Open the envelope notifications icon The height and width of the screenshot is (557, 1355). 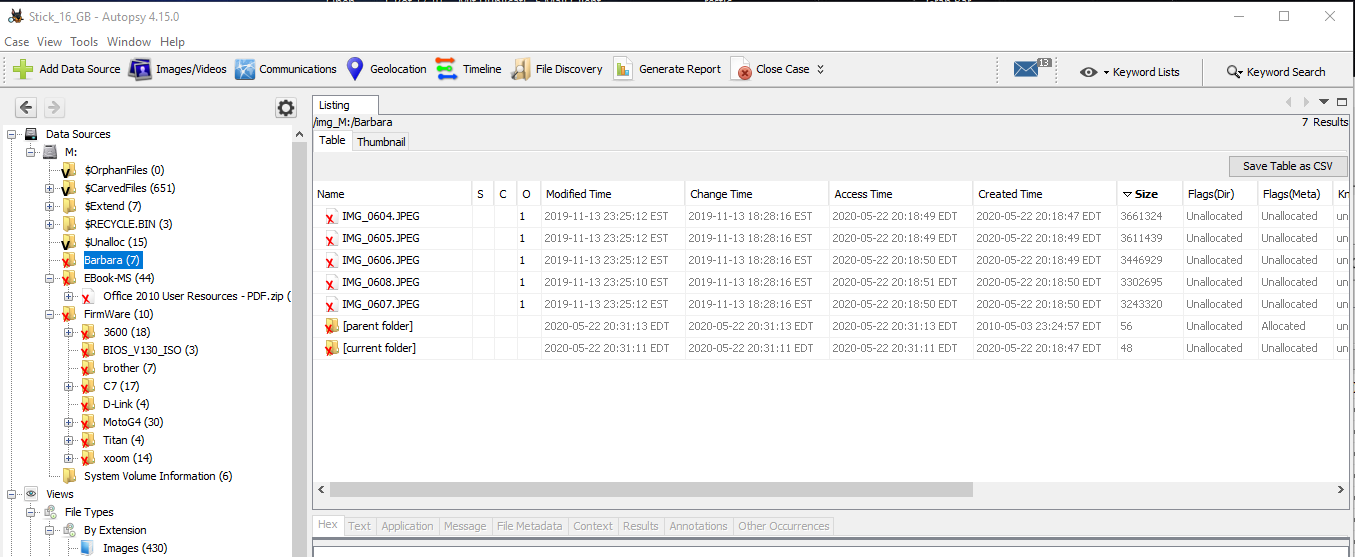click(1026, 69)
